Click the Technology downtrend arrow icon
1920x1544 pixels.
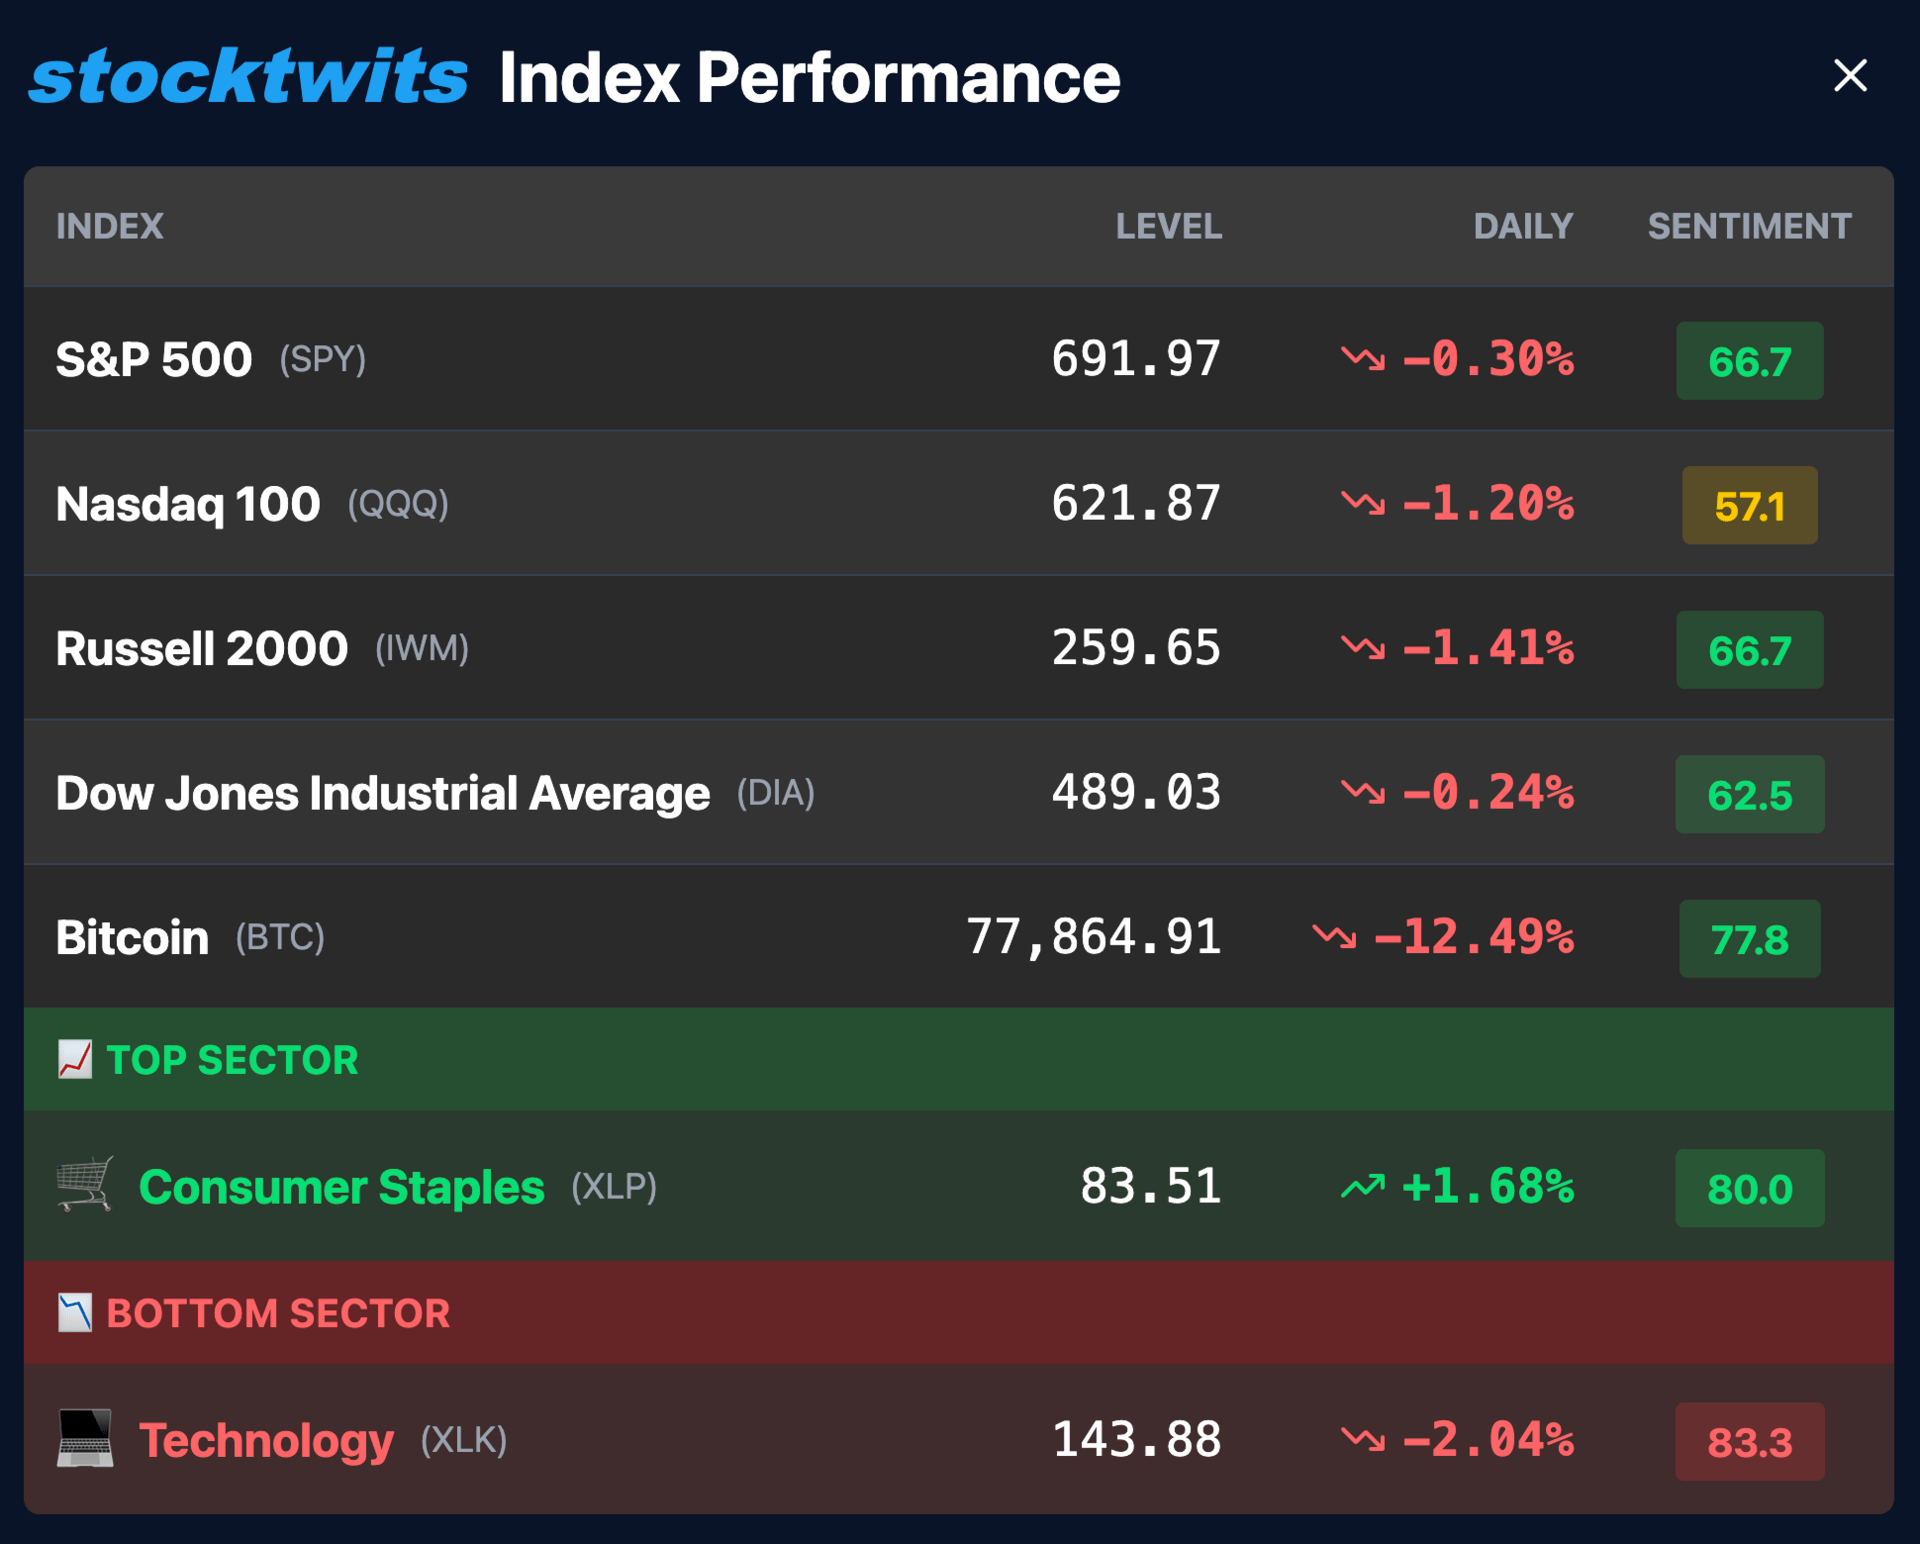click(1363, 1440)
